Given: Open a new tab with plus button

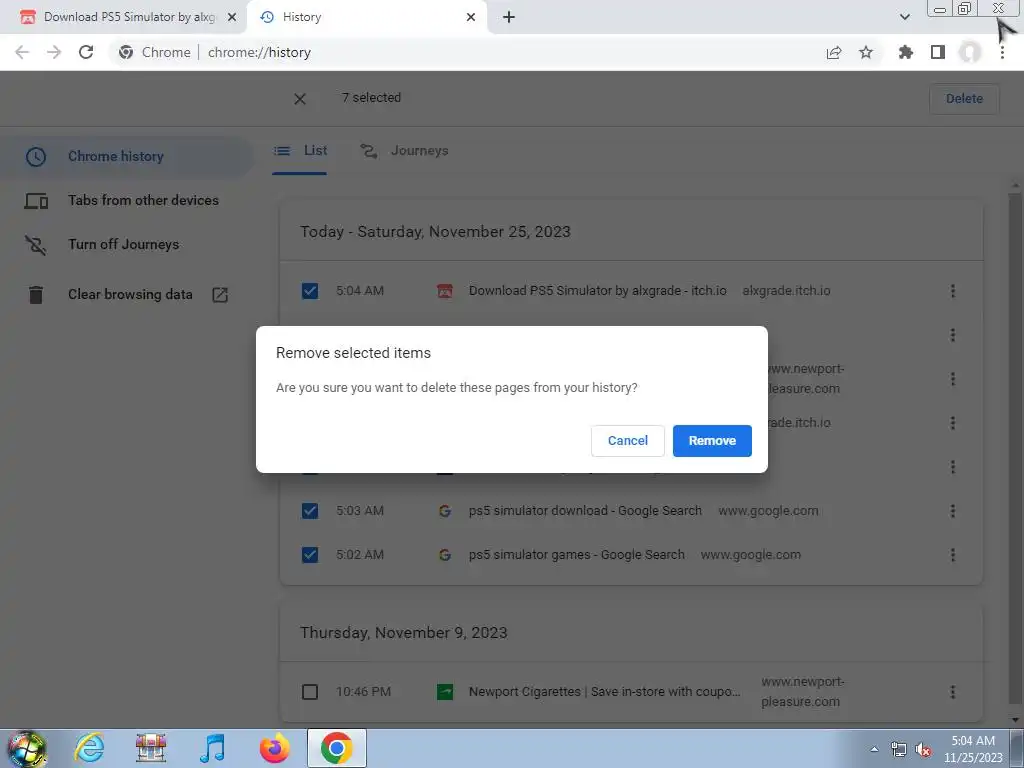Looking at the screenshot, I should [509, 17].
